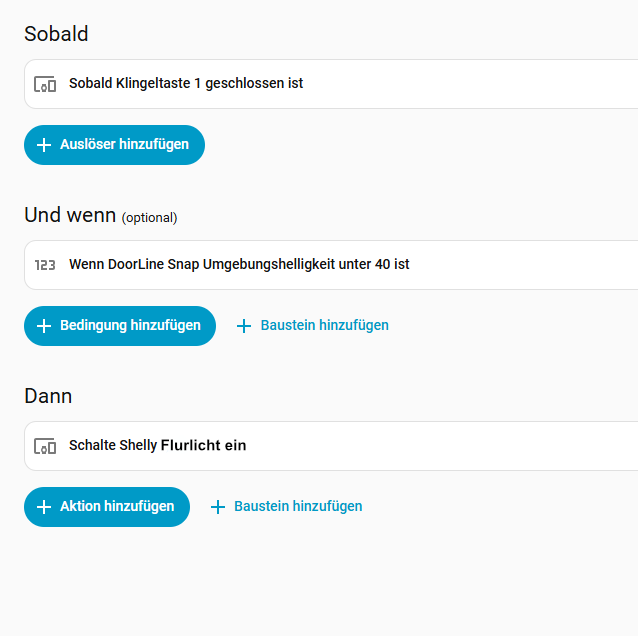Expand the DoorLine Snap Umgebungshelligkeit condition
This screenshot has width=638, height=636.
(x=239, y=265)
